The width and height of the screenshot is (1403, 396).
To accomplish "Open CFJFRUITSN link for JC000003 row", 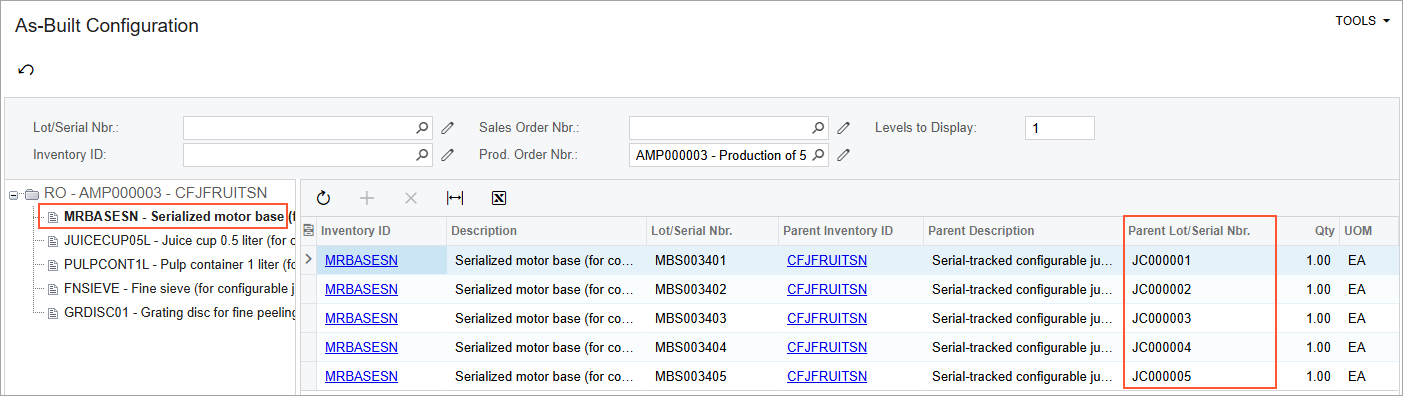I will tap(827, 318).
